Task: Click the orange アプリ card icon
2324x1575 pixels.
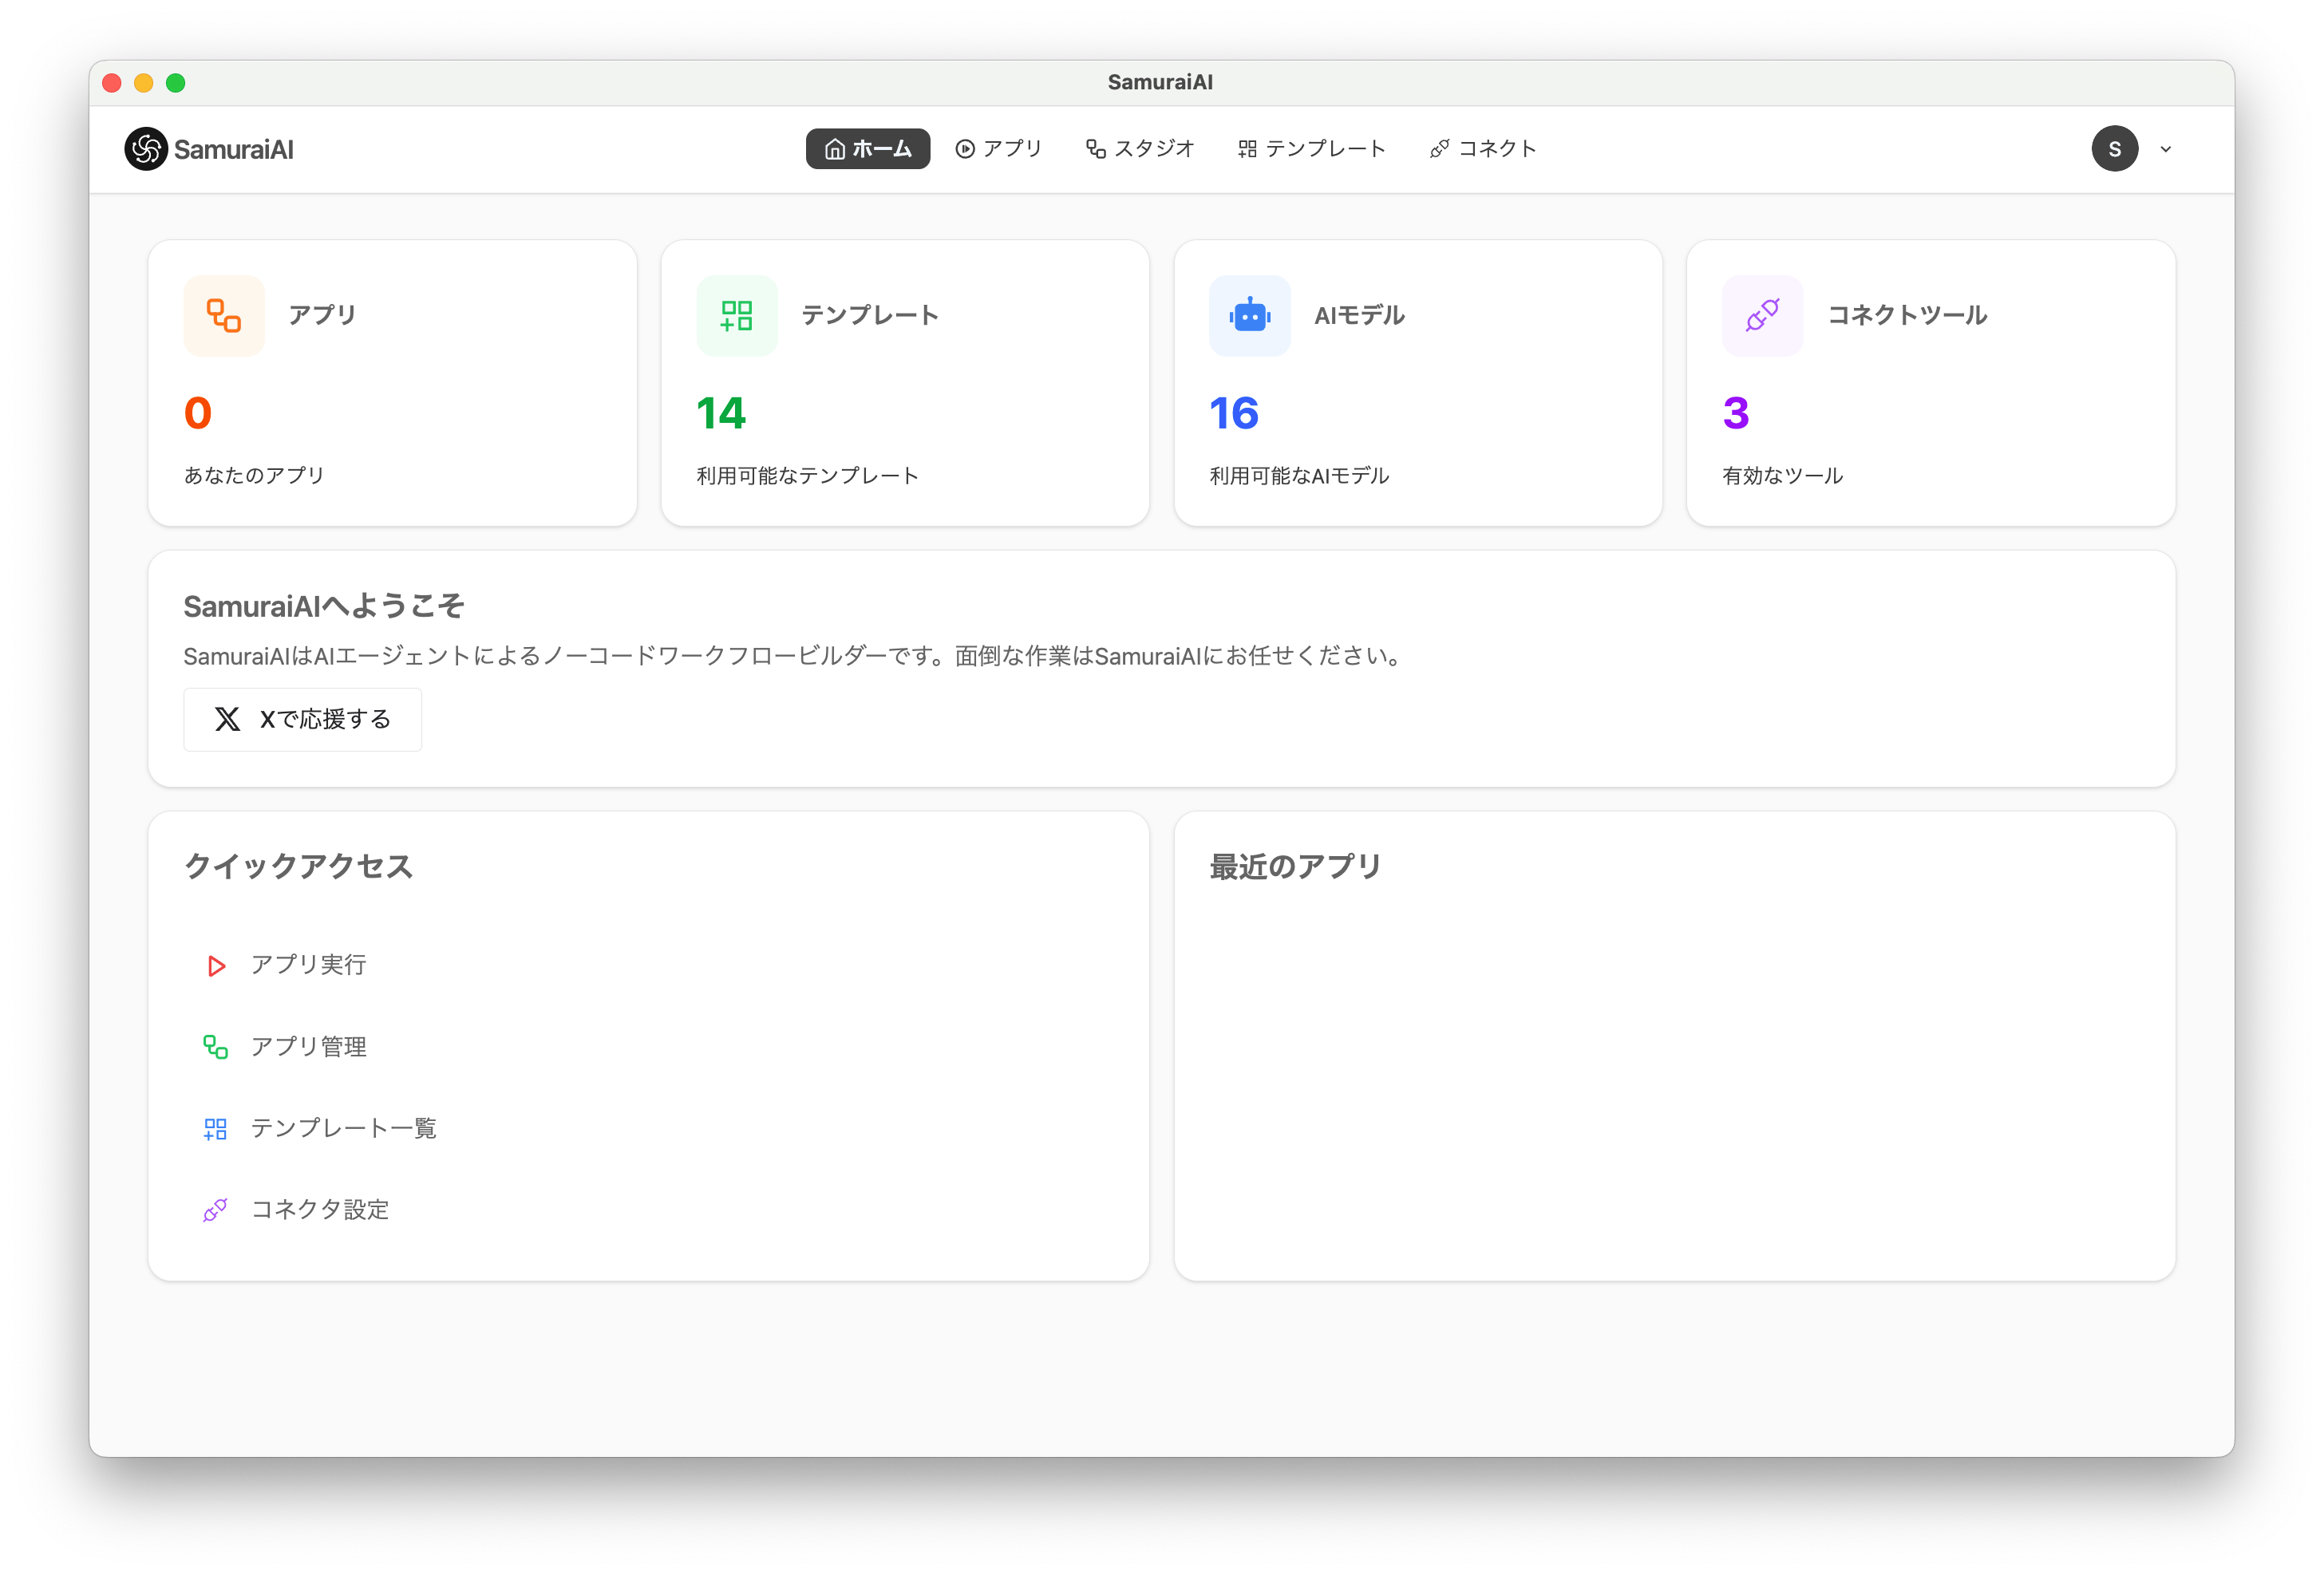Action: pyautogui.click(x=224, y=316)
